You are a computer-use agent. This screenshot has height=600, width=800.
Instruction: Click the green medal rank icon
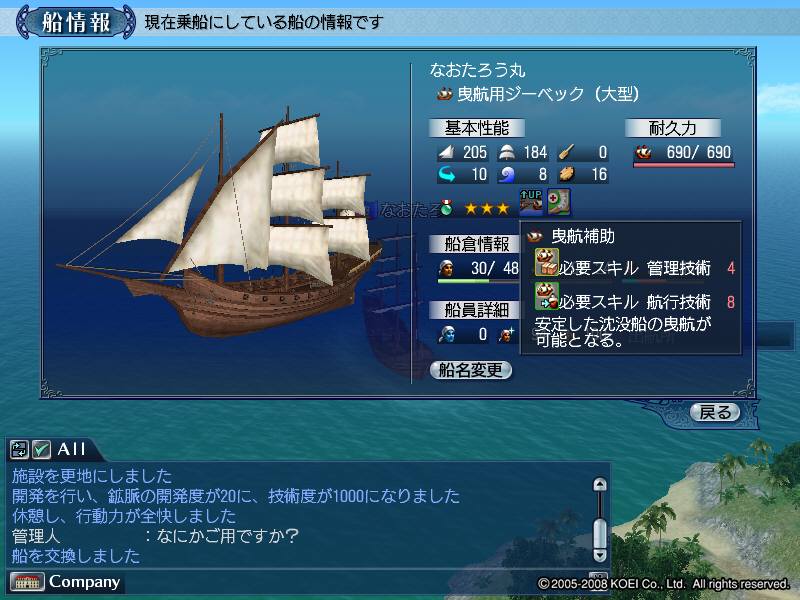[x=446, y=207]
